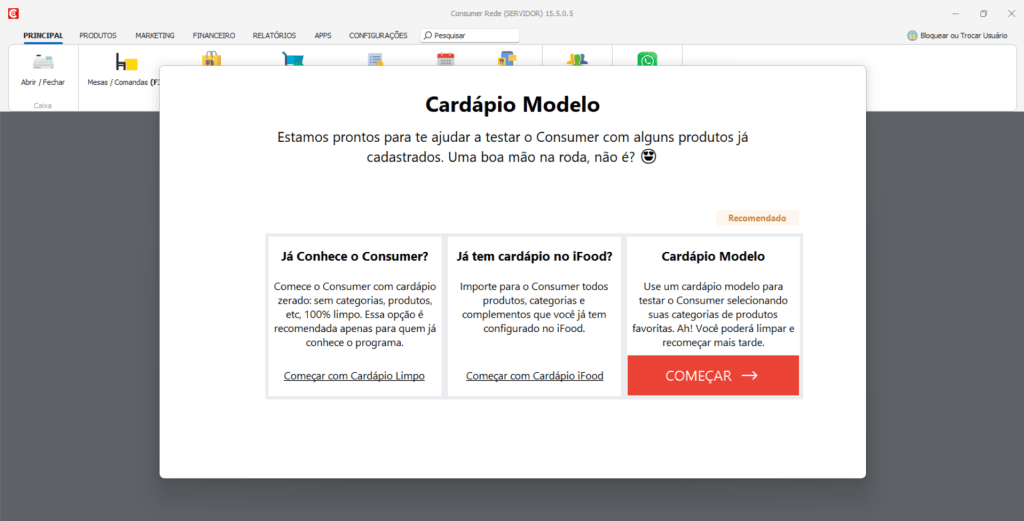Close the Consumer Rede window

point(1011,14)
